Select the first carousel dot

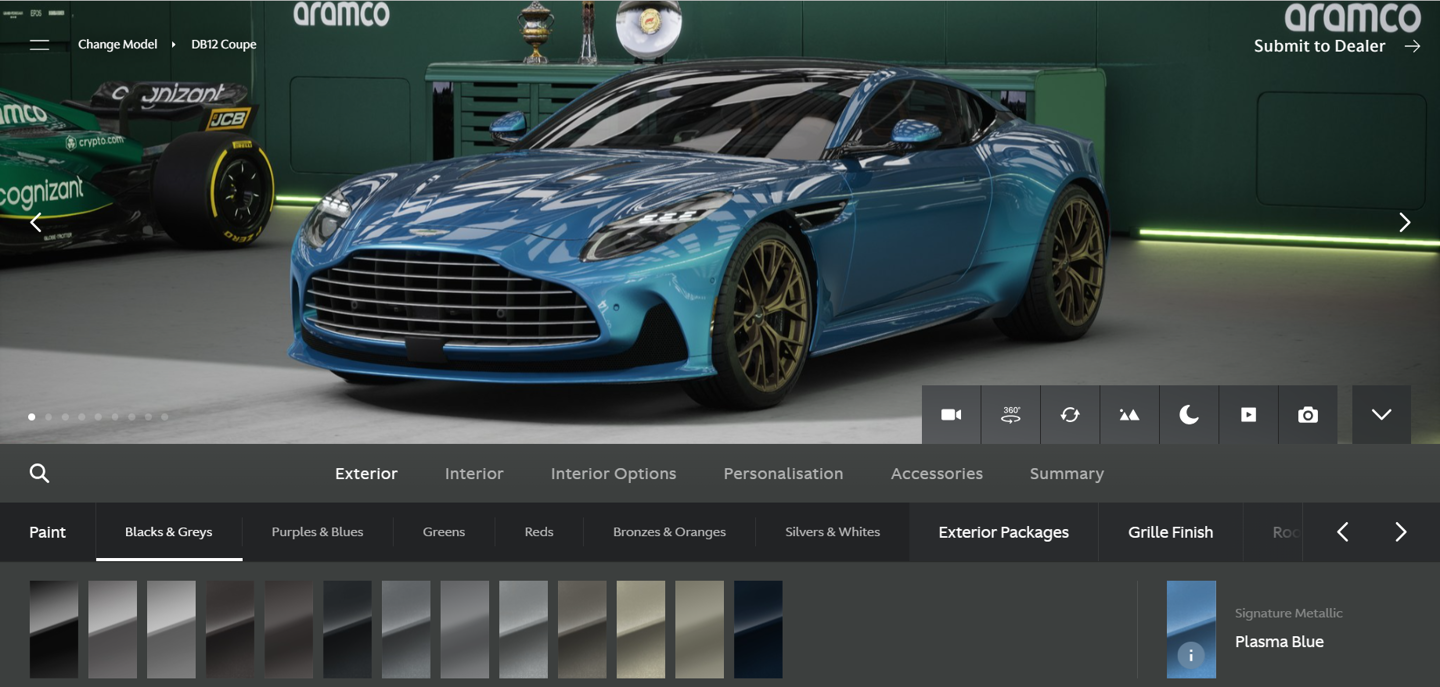pyautogui.click(x=32, y=417)
